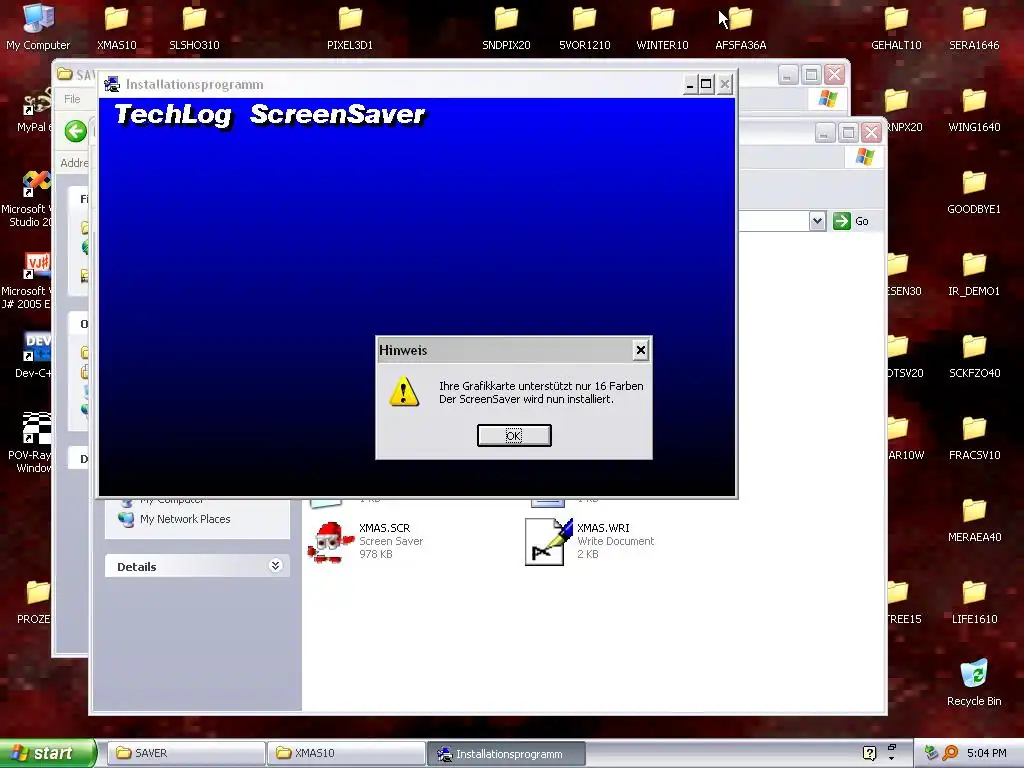This screenshot has height=768, width=1024.
Task: Open the AFSFA36A desktop folder
Action: tap(741, 27)
